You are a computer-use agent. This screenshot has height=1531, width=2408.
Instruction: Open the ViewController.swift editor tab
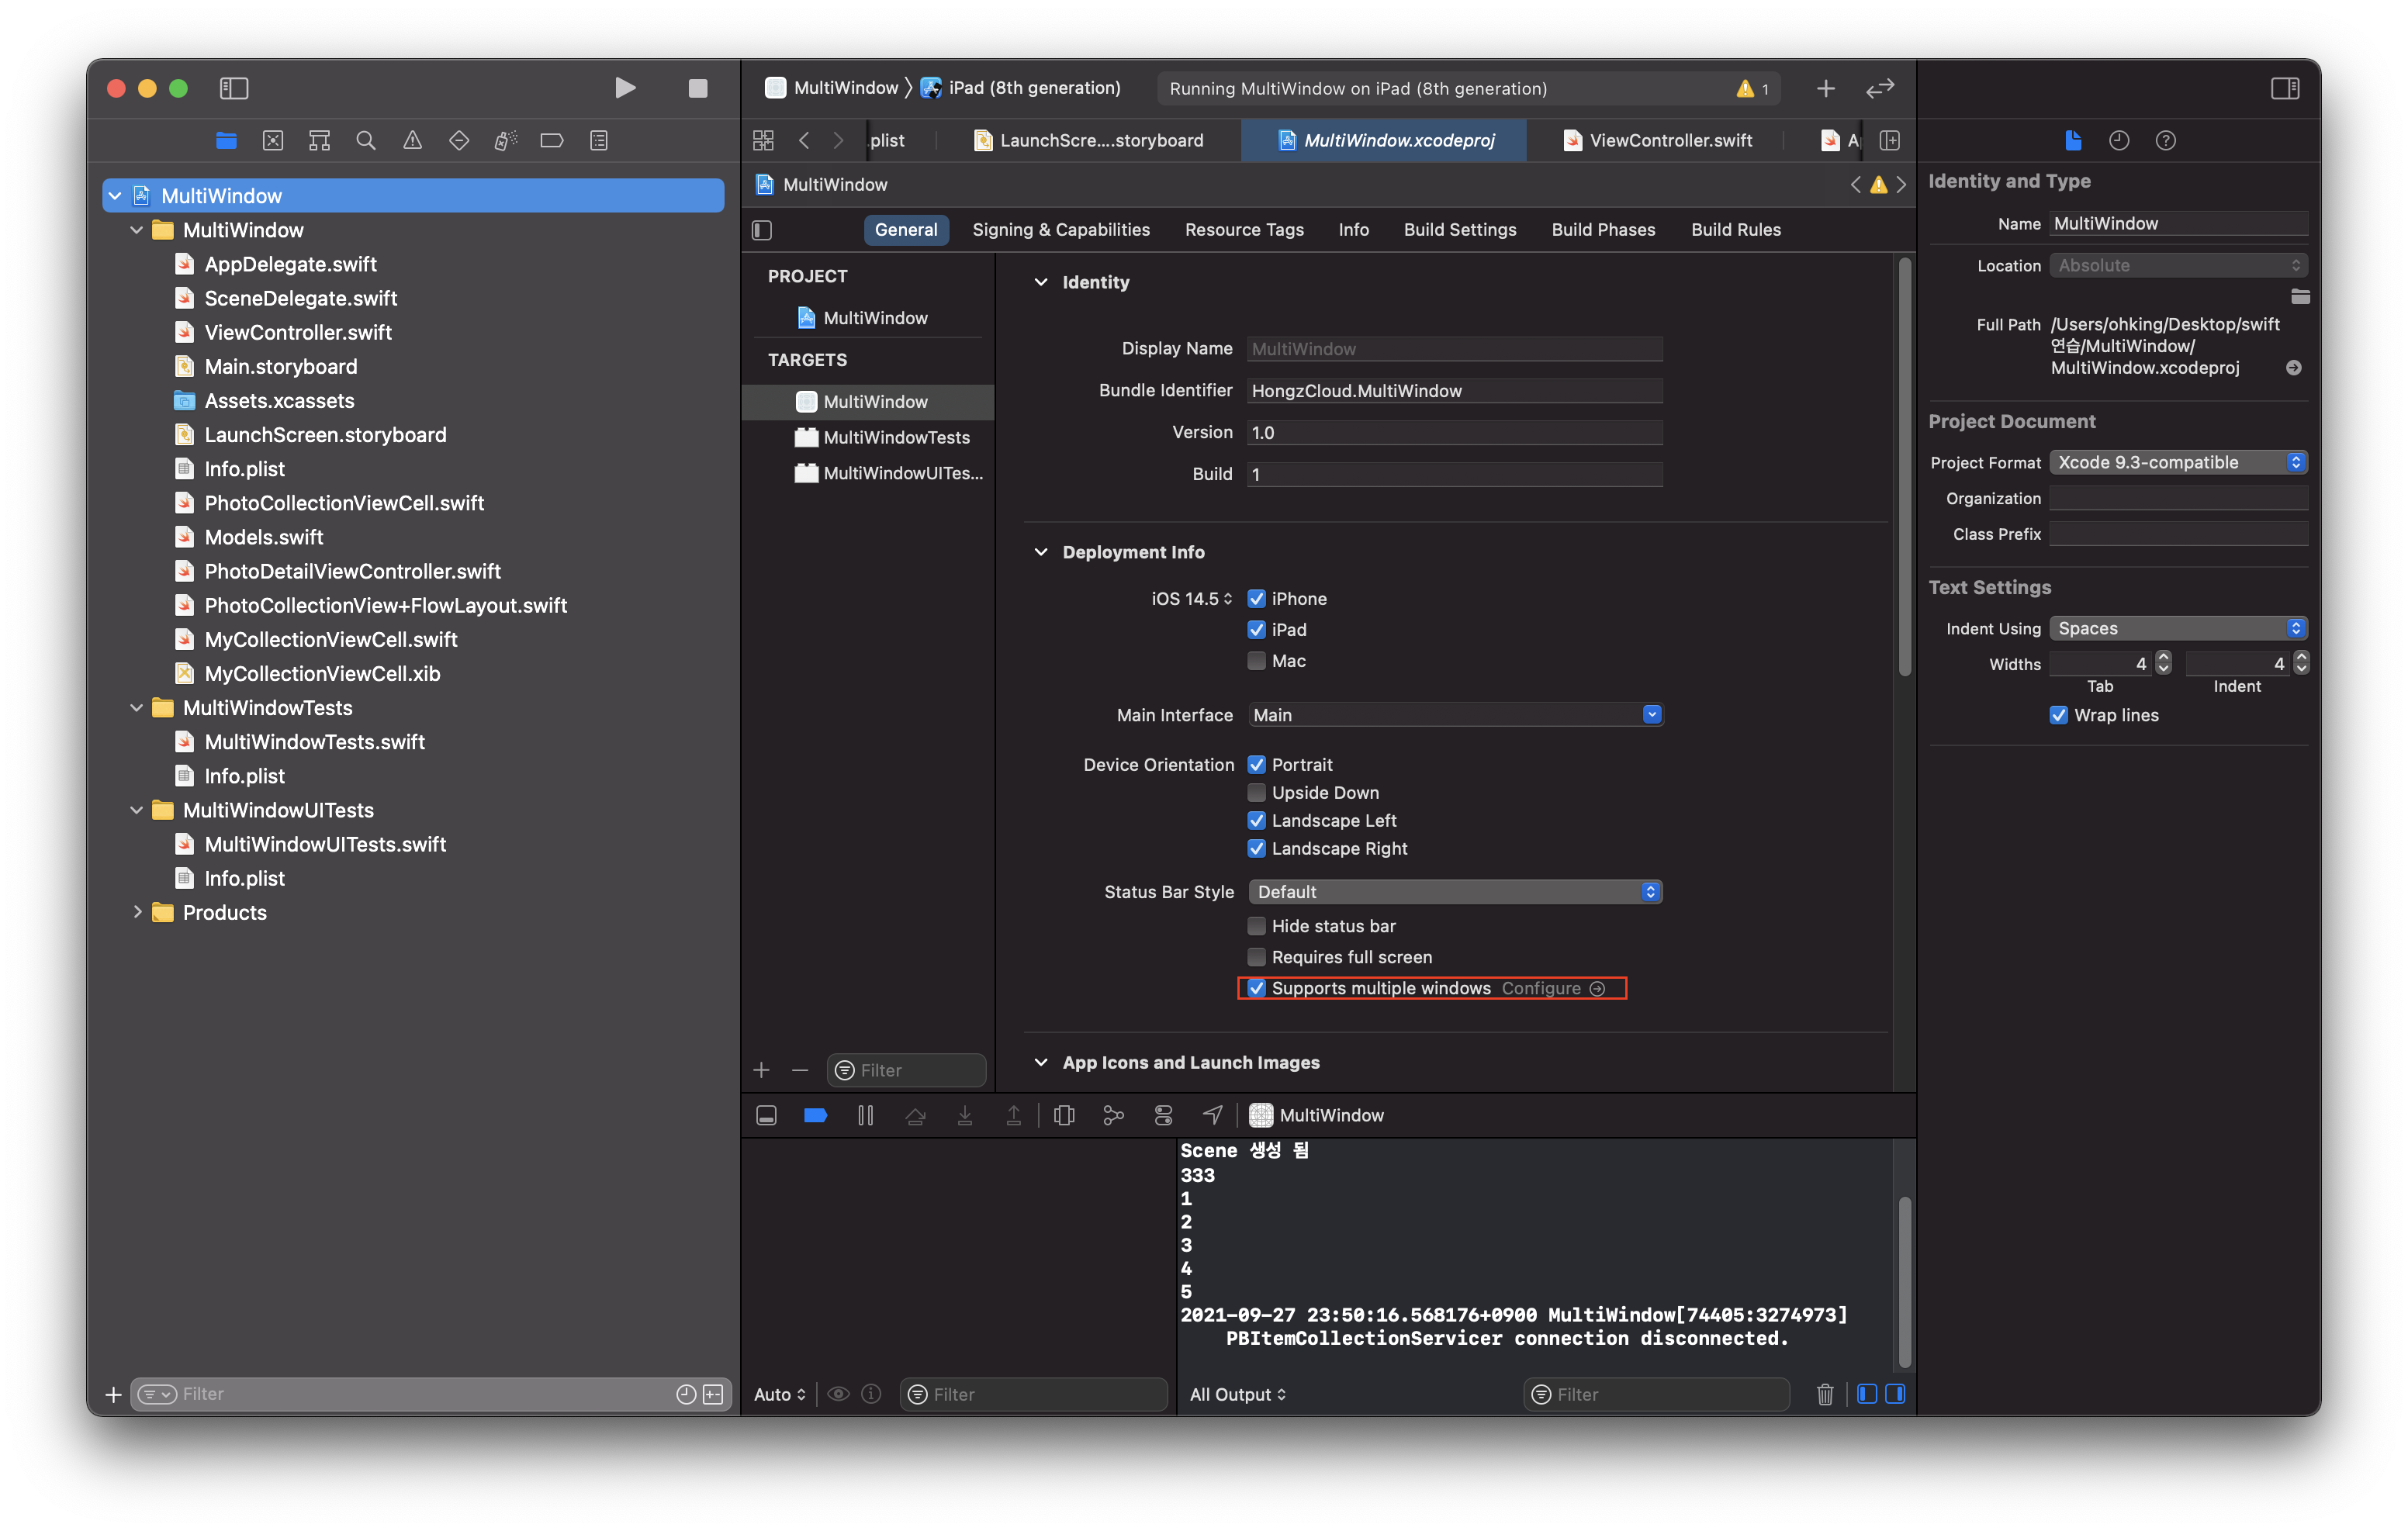(1669, 141)
